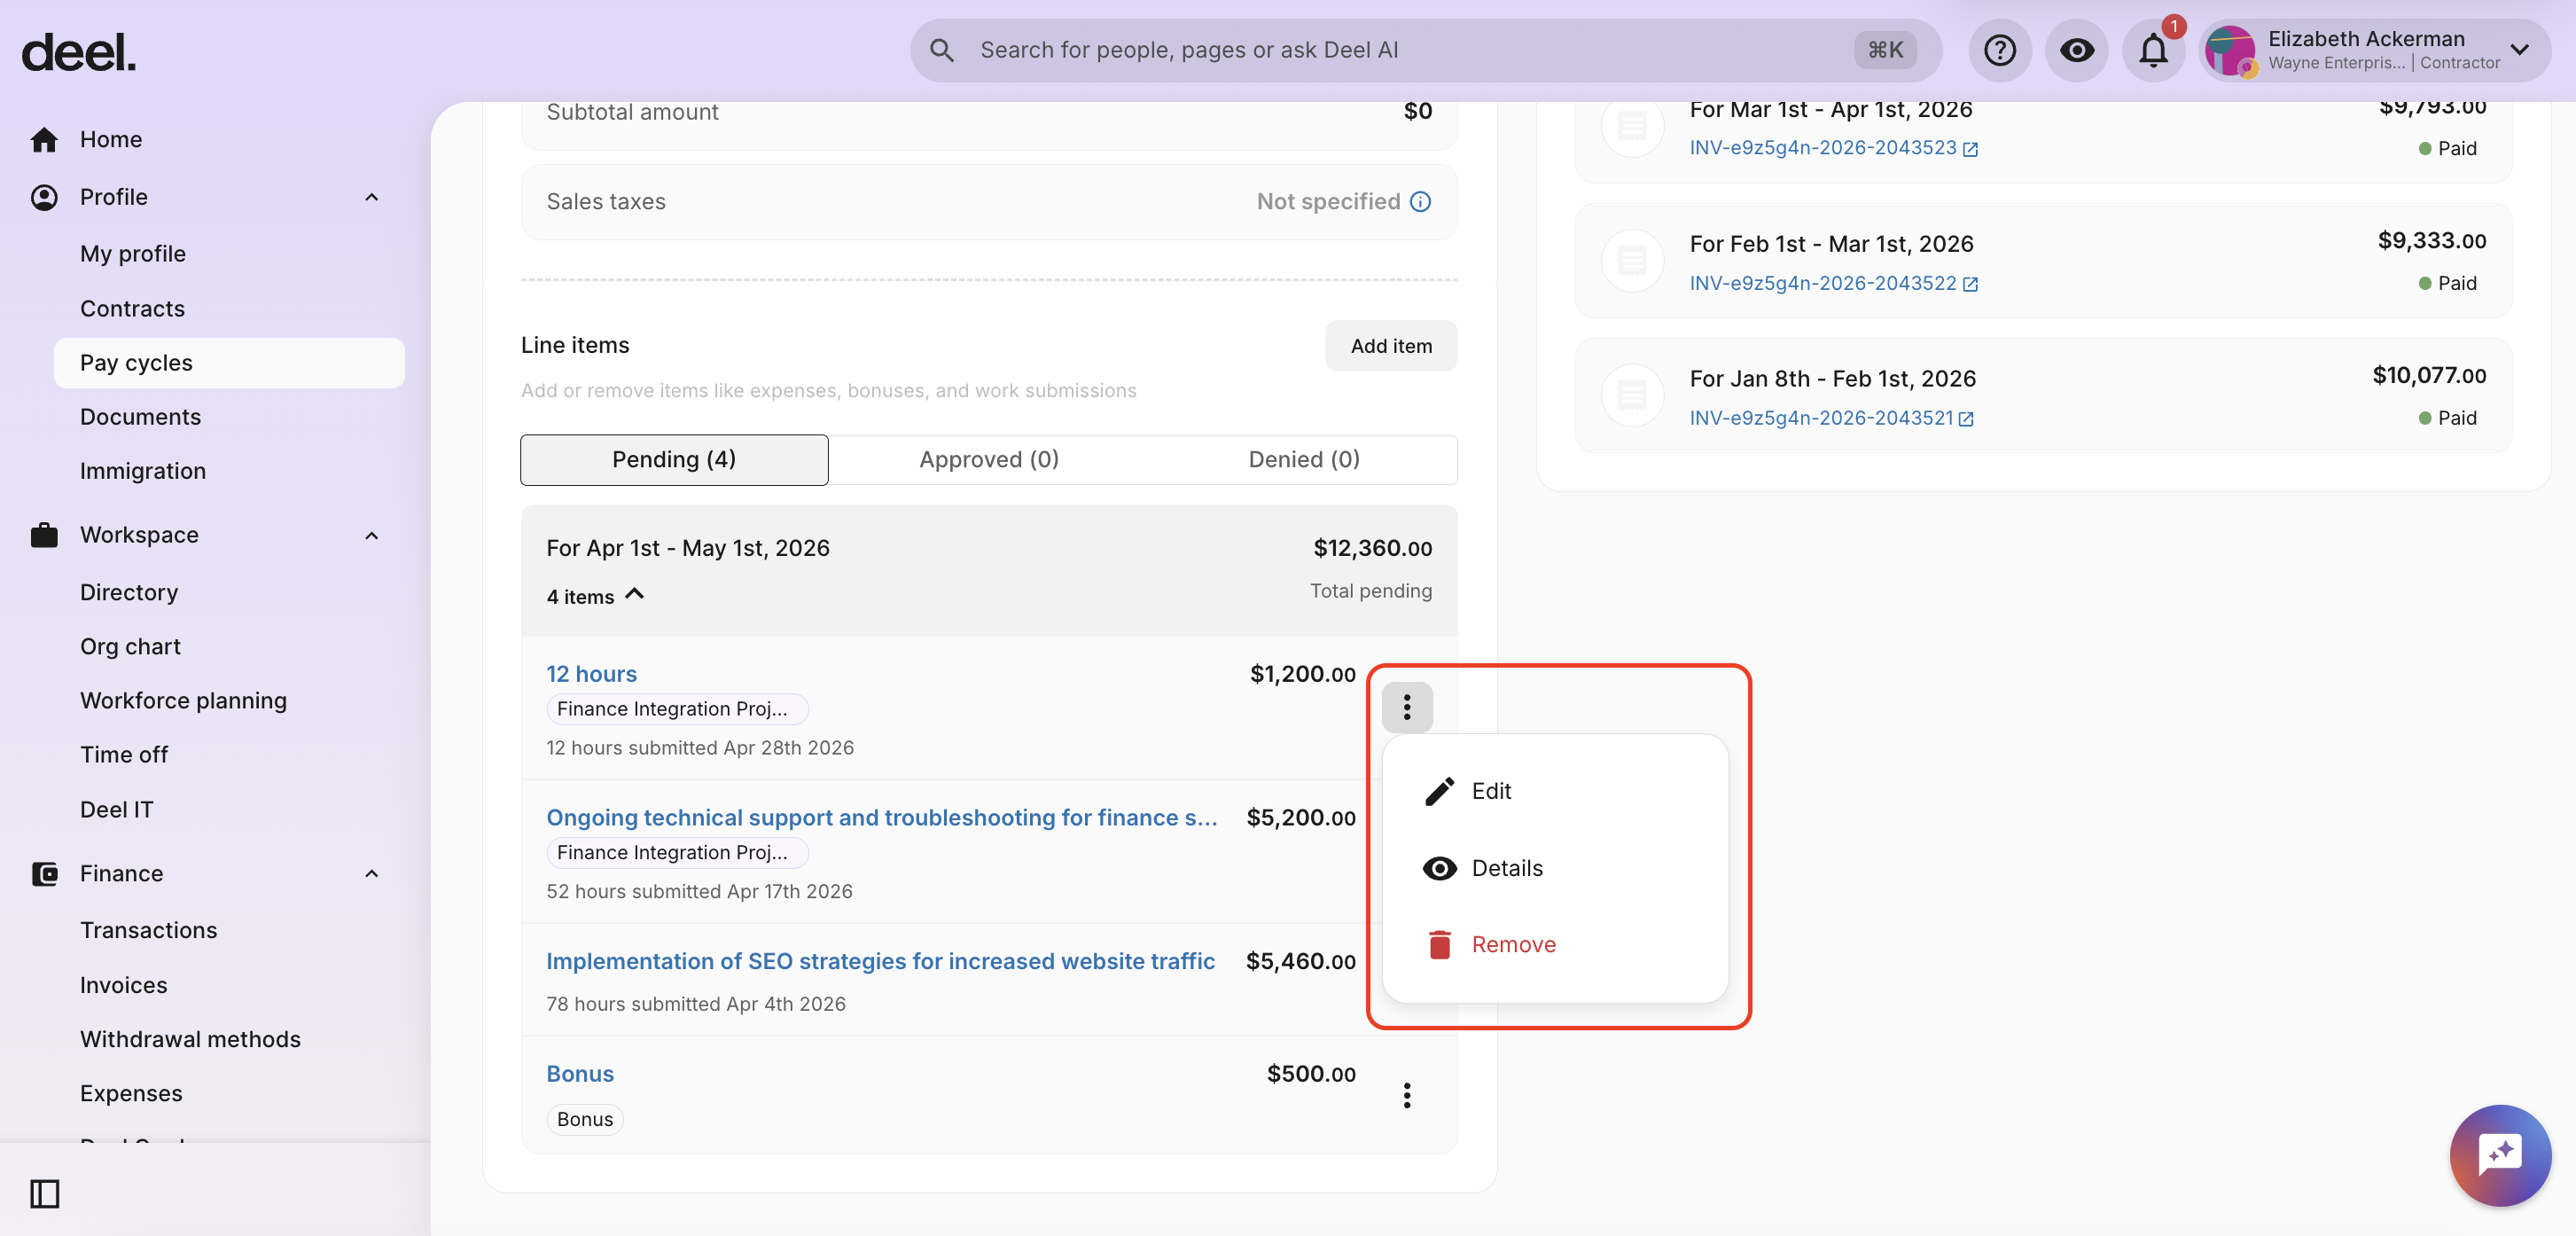Open Documents in sidebar

coord(140,417)
